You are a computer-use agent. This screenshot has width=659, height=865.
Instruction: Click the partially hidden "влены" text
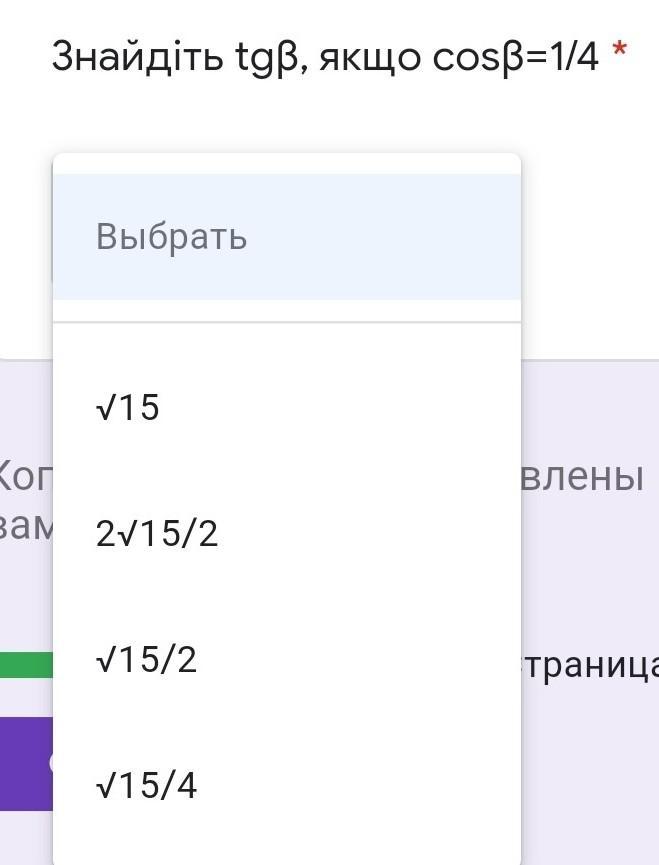tap(582, 477)
